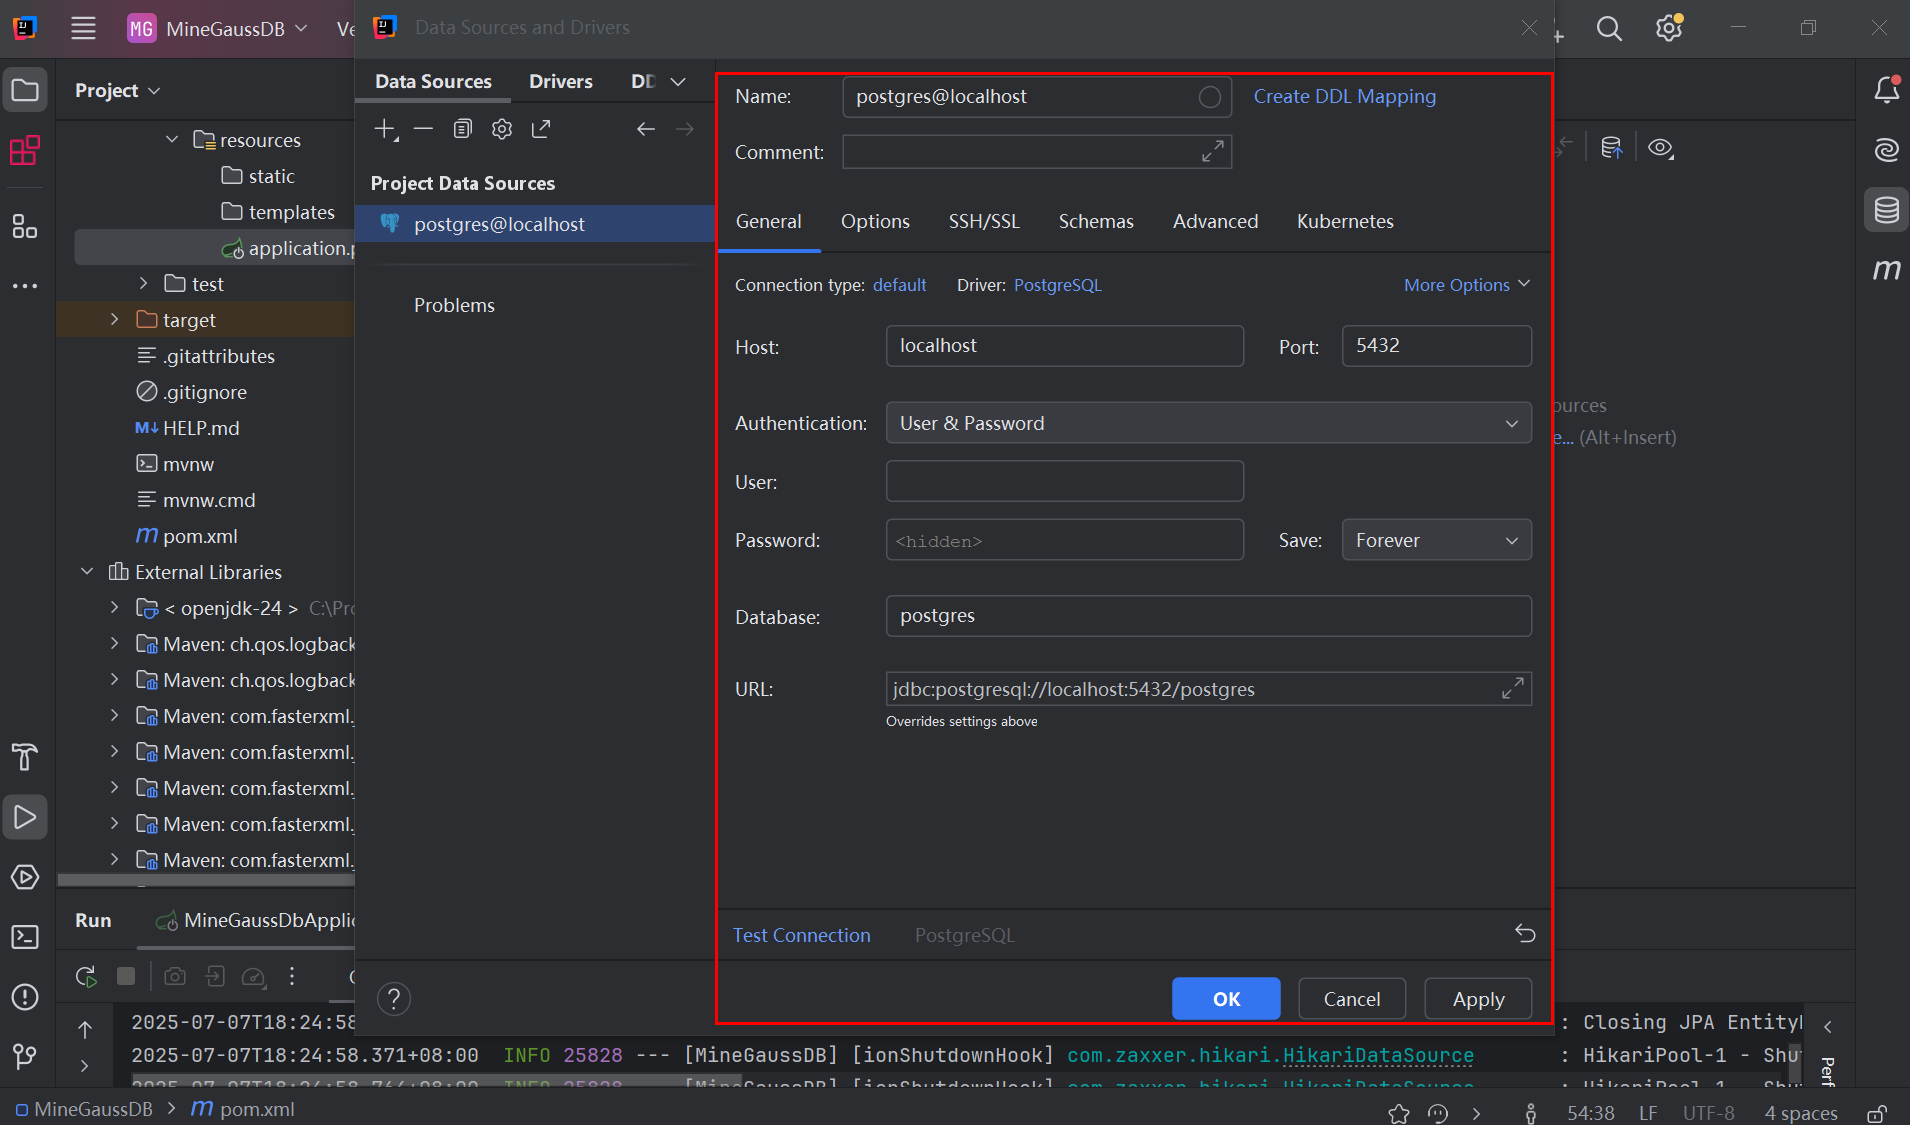
Task: Open the Run tool window icon
Action: tap(25, 817)
